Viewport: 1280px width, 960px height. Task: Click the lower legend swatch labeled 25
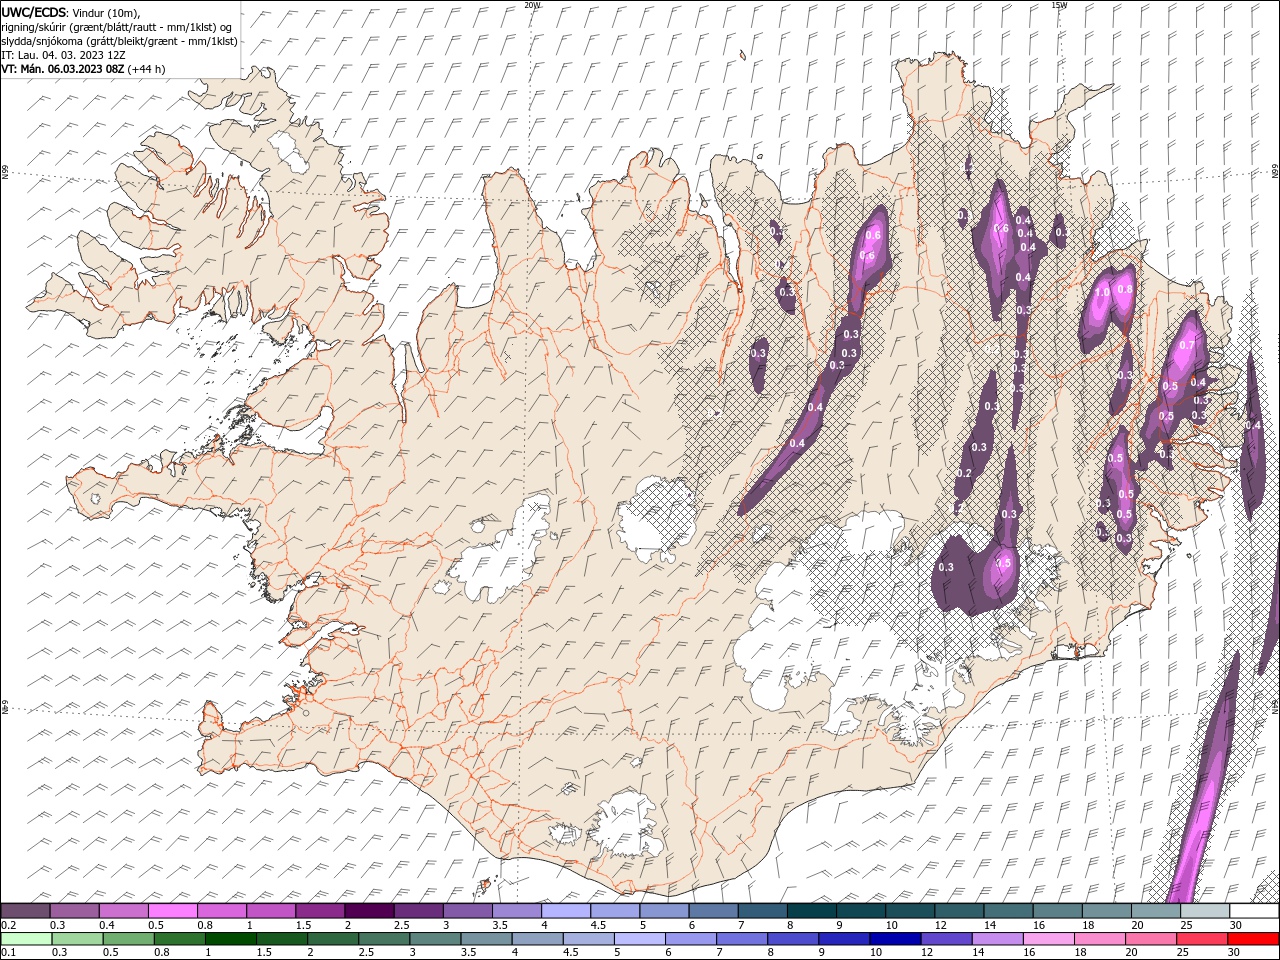click(1201, 939)
